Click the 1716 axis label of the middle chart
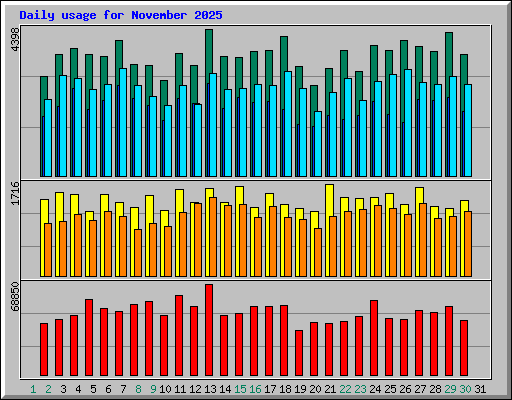The image size is (512, 400). [15, 193]
